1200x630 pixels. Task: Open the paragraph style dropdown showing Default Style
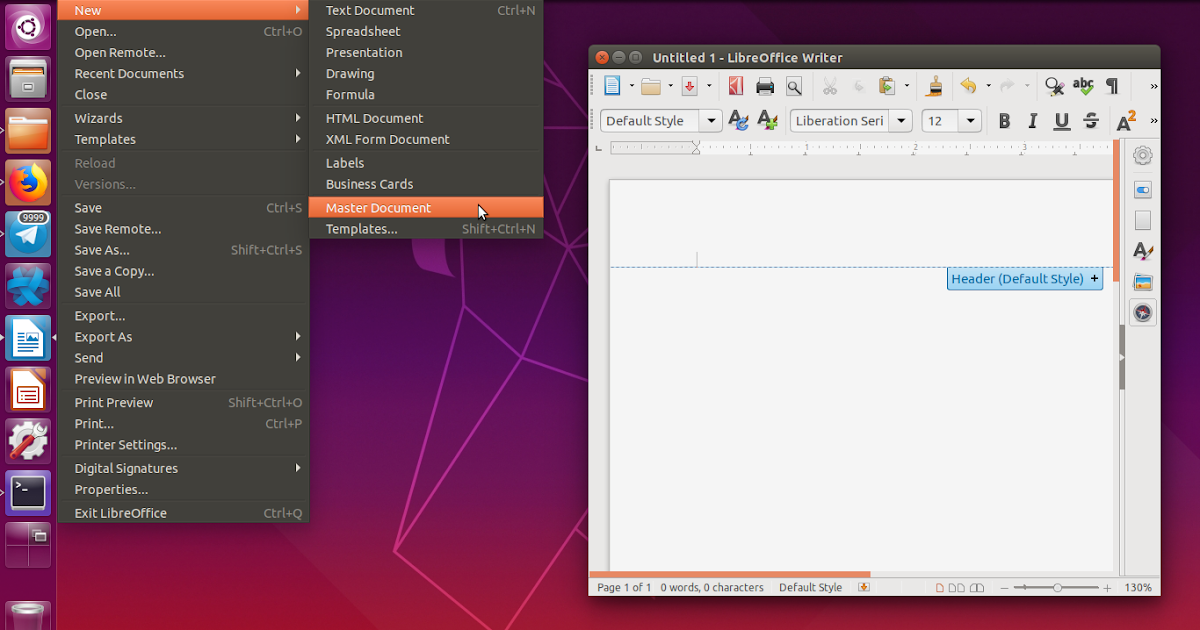(711, 120)
